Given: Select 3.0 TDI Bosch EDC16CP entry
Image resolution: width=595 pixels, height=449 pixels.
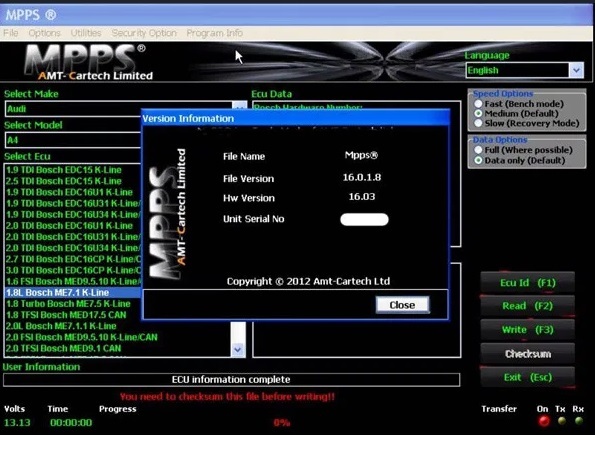Looking at the screenshot, I should coord(73,270).
